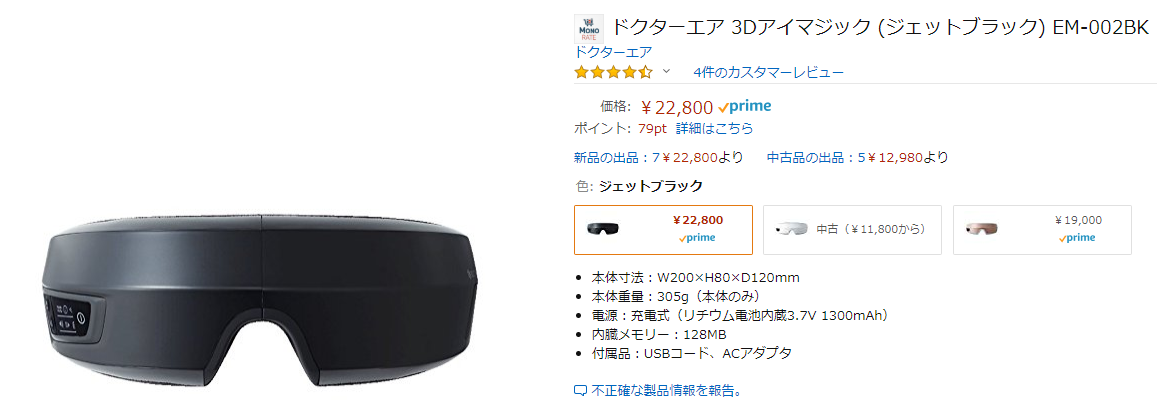Click the MonoRate icon beside product title
Viewport: 1157px width, 407px height.
click(589, 28)
